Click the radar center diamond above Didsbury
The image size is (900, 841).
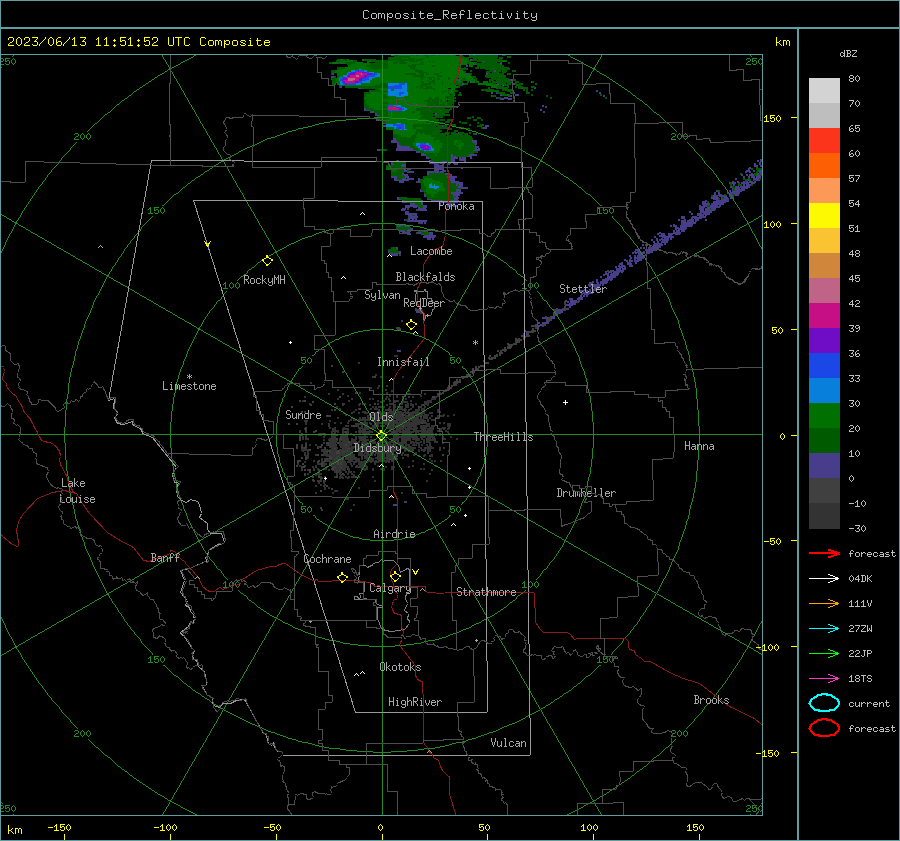tap(381, 436)
